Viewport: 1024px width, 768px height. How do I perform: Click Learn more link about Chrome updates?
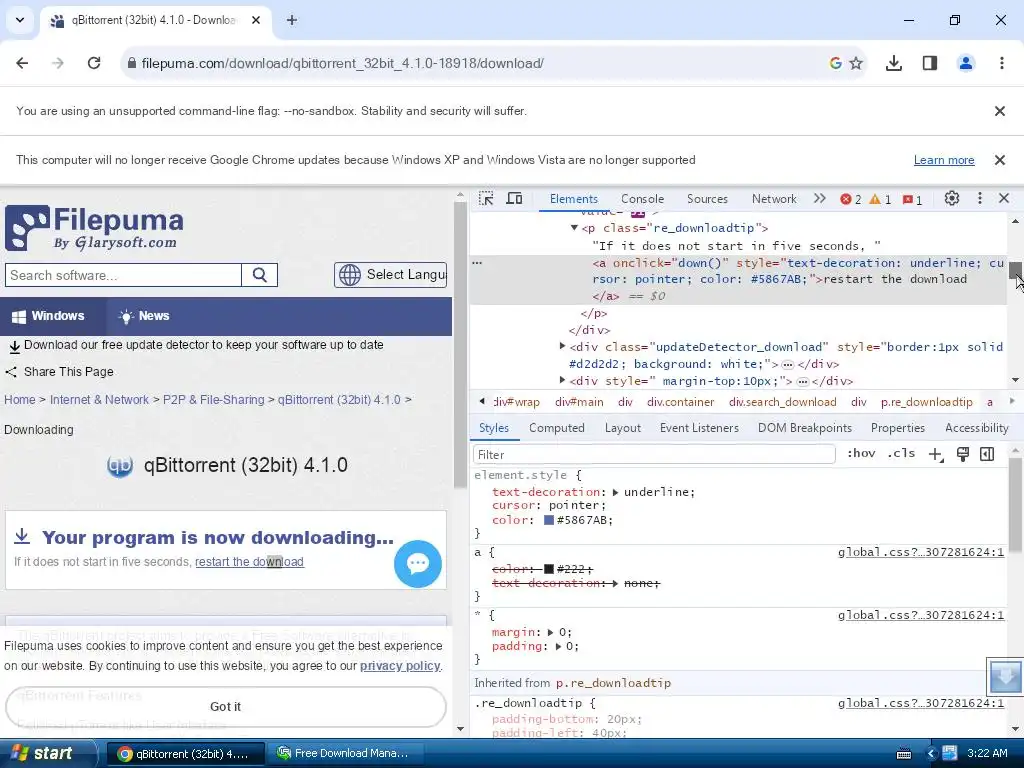[x=944, y=160]
